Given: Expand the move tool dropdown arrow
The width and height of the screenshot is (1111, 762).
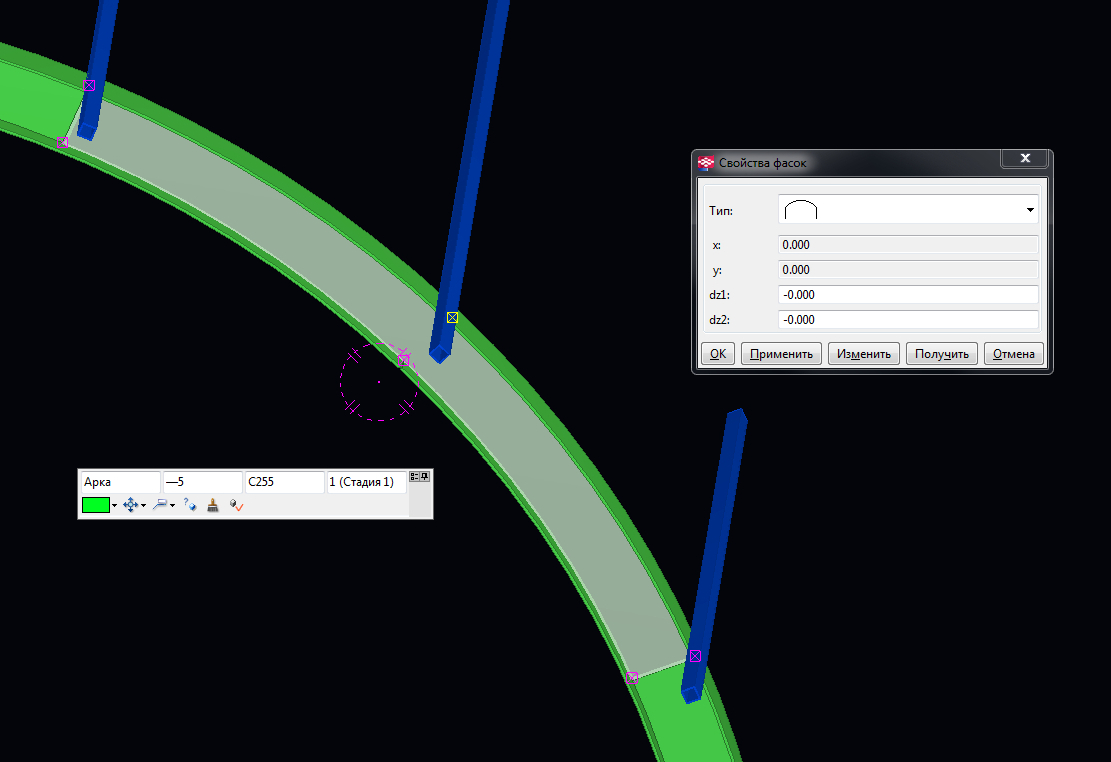Looking at the screenshot, I should point(144,506).
